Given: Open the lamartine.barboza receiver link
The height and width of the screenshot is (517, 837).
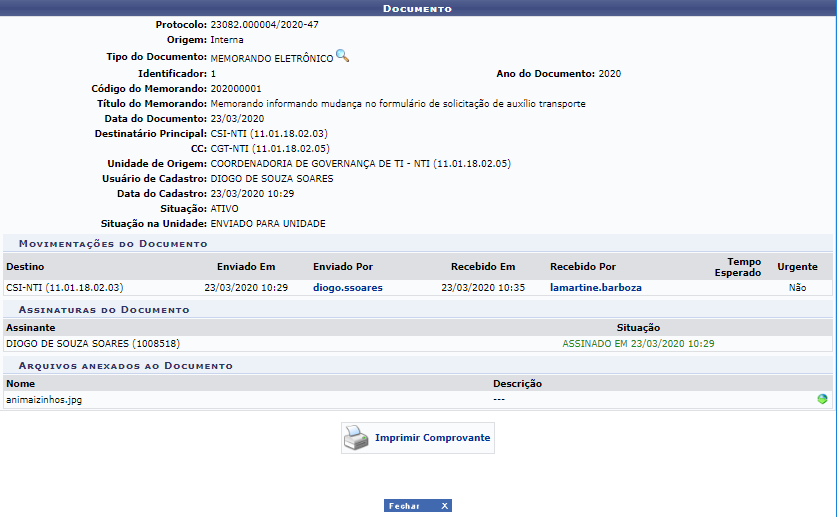Looking at the screenshot, I should 595,287.
